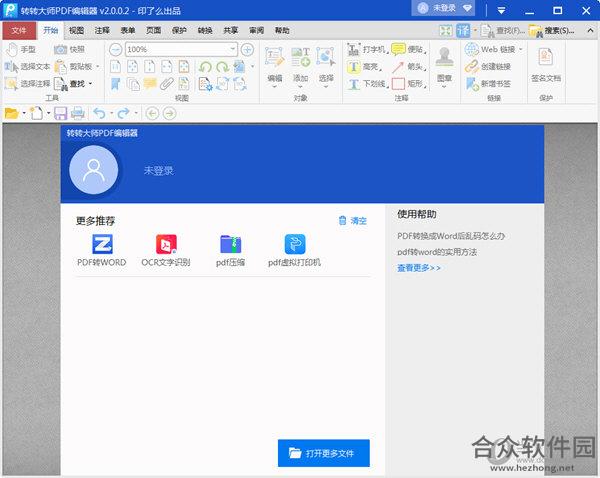Viewport: 600px width, 478px height.
Task: Switch to the Help (帮助) tab
Action: pyautogui.click(x=282, y=30)
